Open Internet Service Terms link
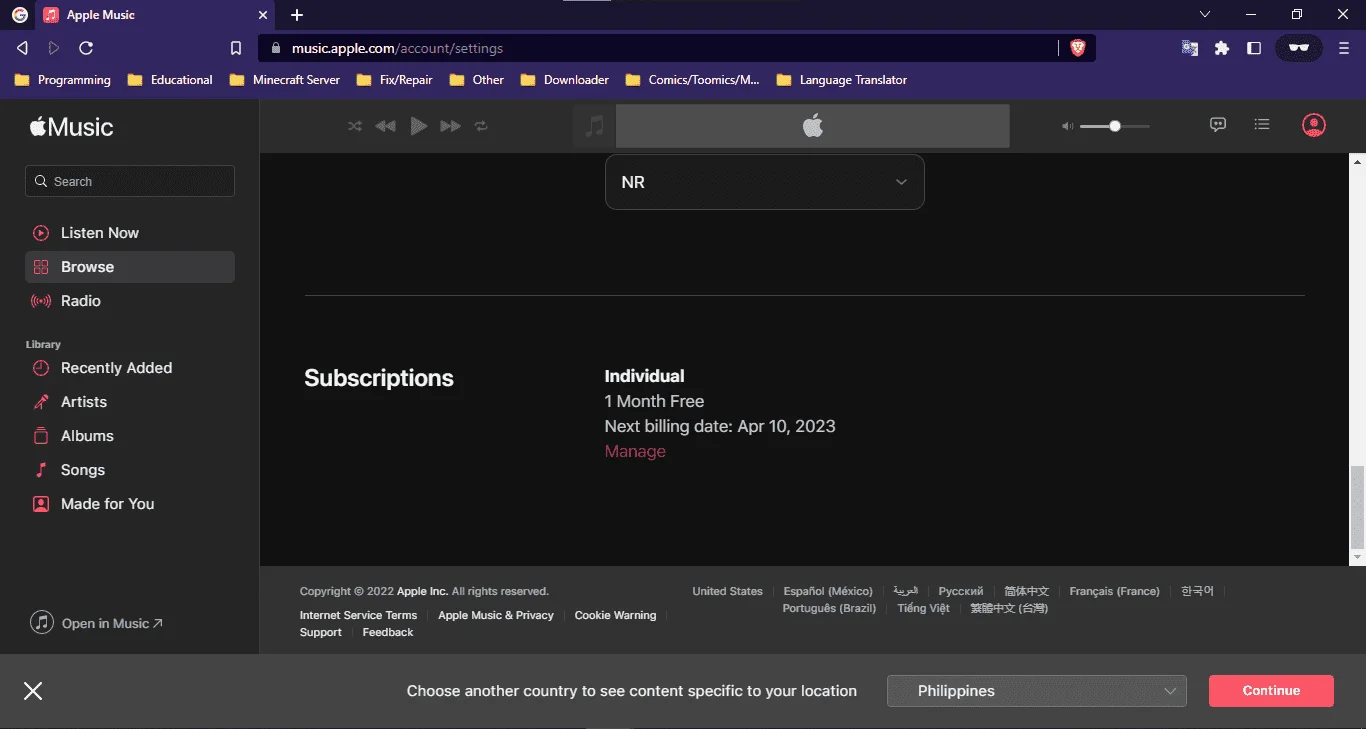Image resolution: width=1366 pixels, height=729 pixels. click(358, 615)
